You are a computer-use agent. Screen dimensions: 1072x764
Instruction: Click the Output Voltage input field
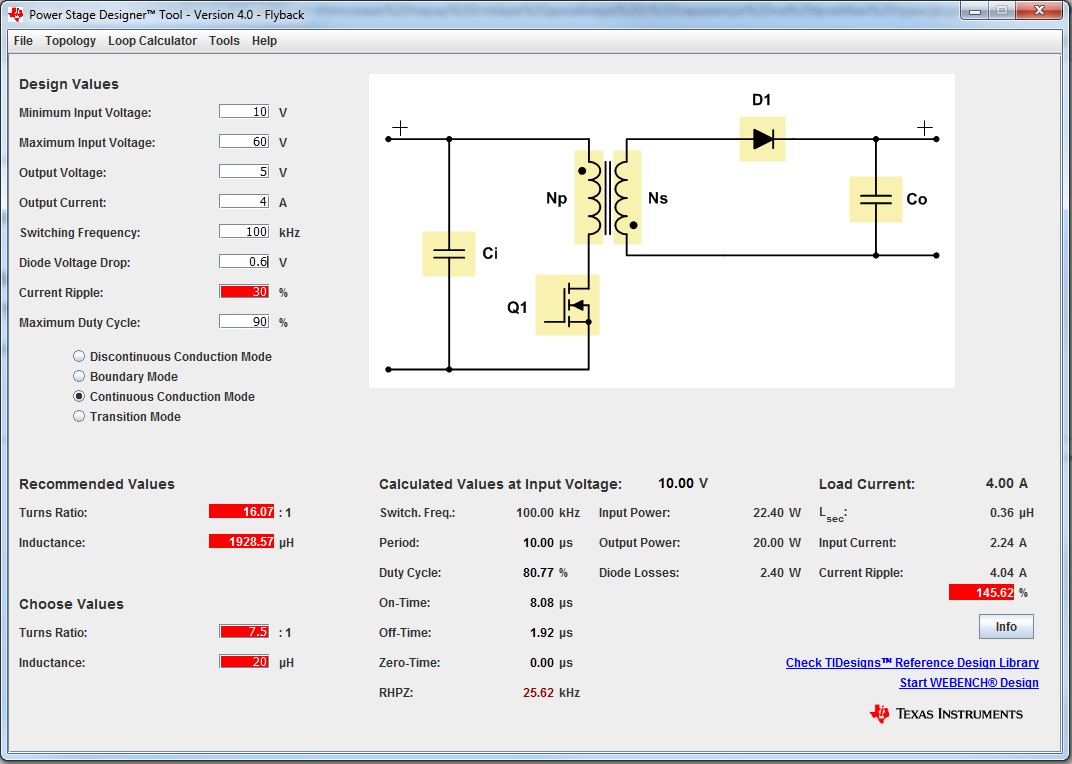[244, 172]
